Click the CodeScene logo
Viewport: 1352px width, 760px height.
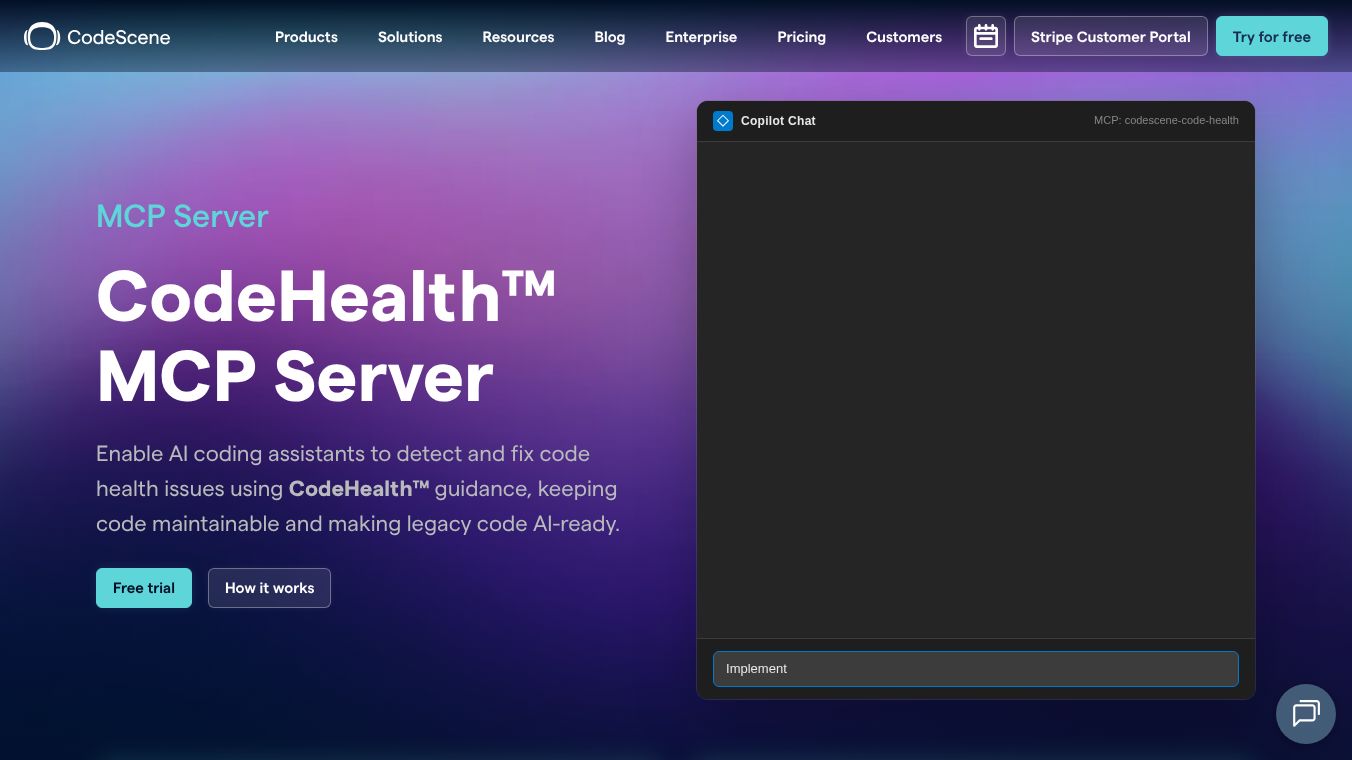[97, 37]
